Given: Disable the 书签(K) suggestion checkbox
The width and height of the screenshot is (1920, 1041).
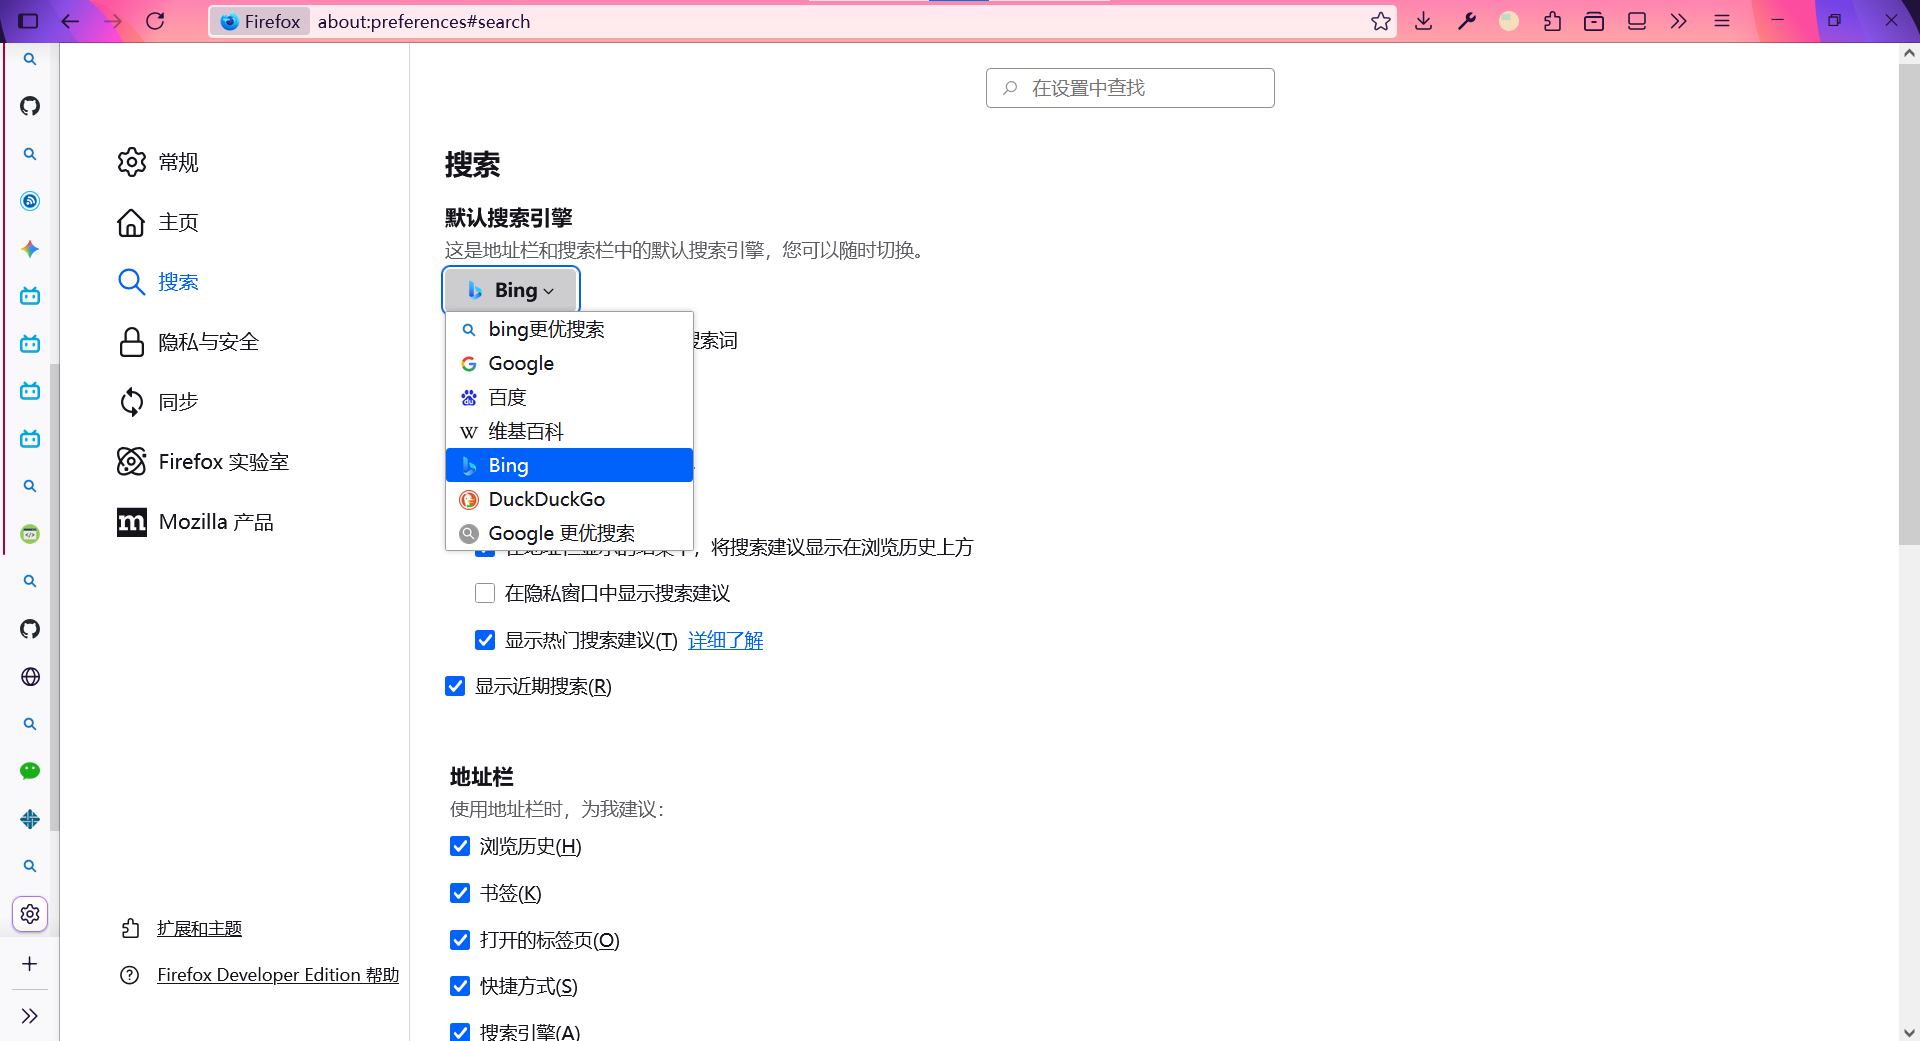Looking at the screenshot, I should pos(459,892).
